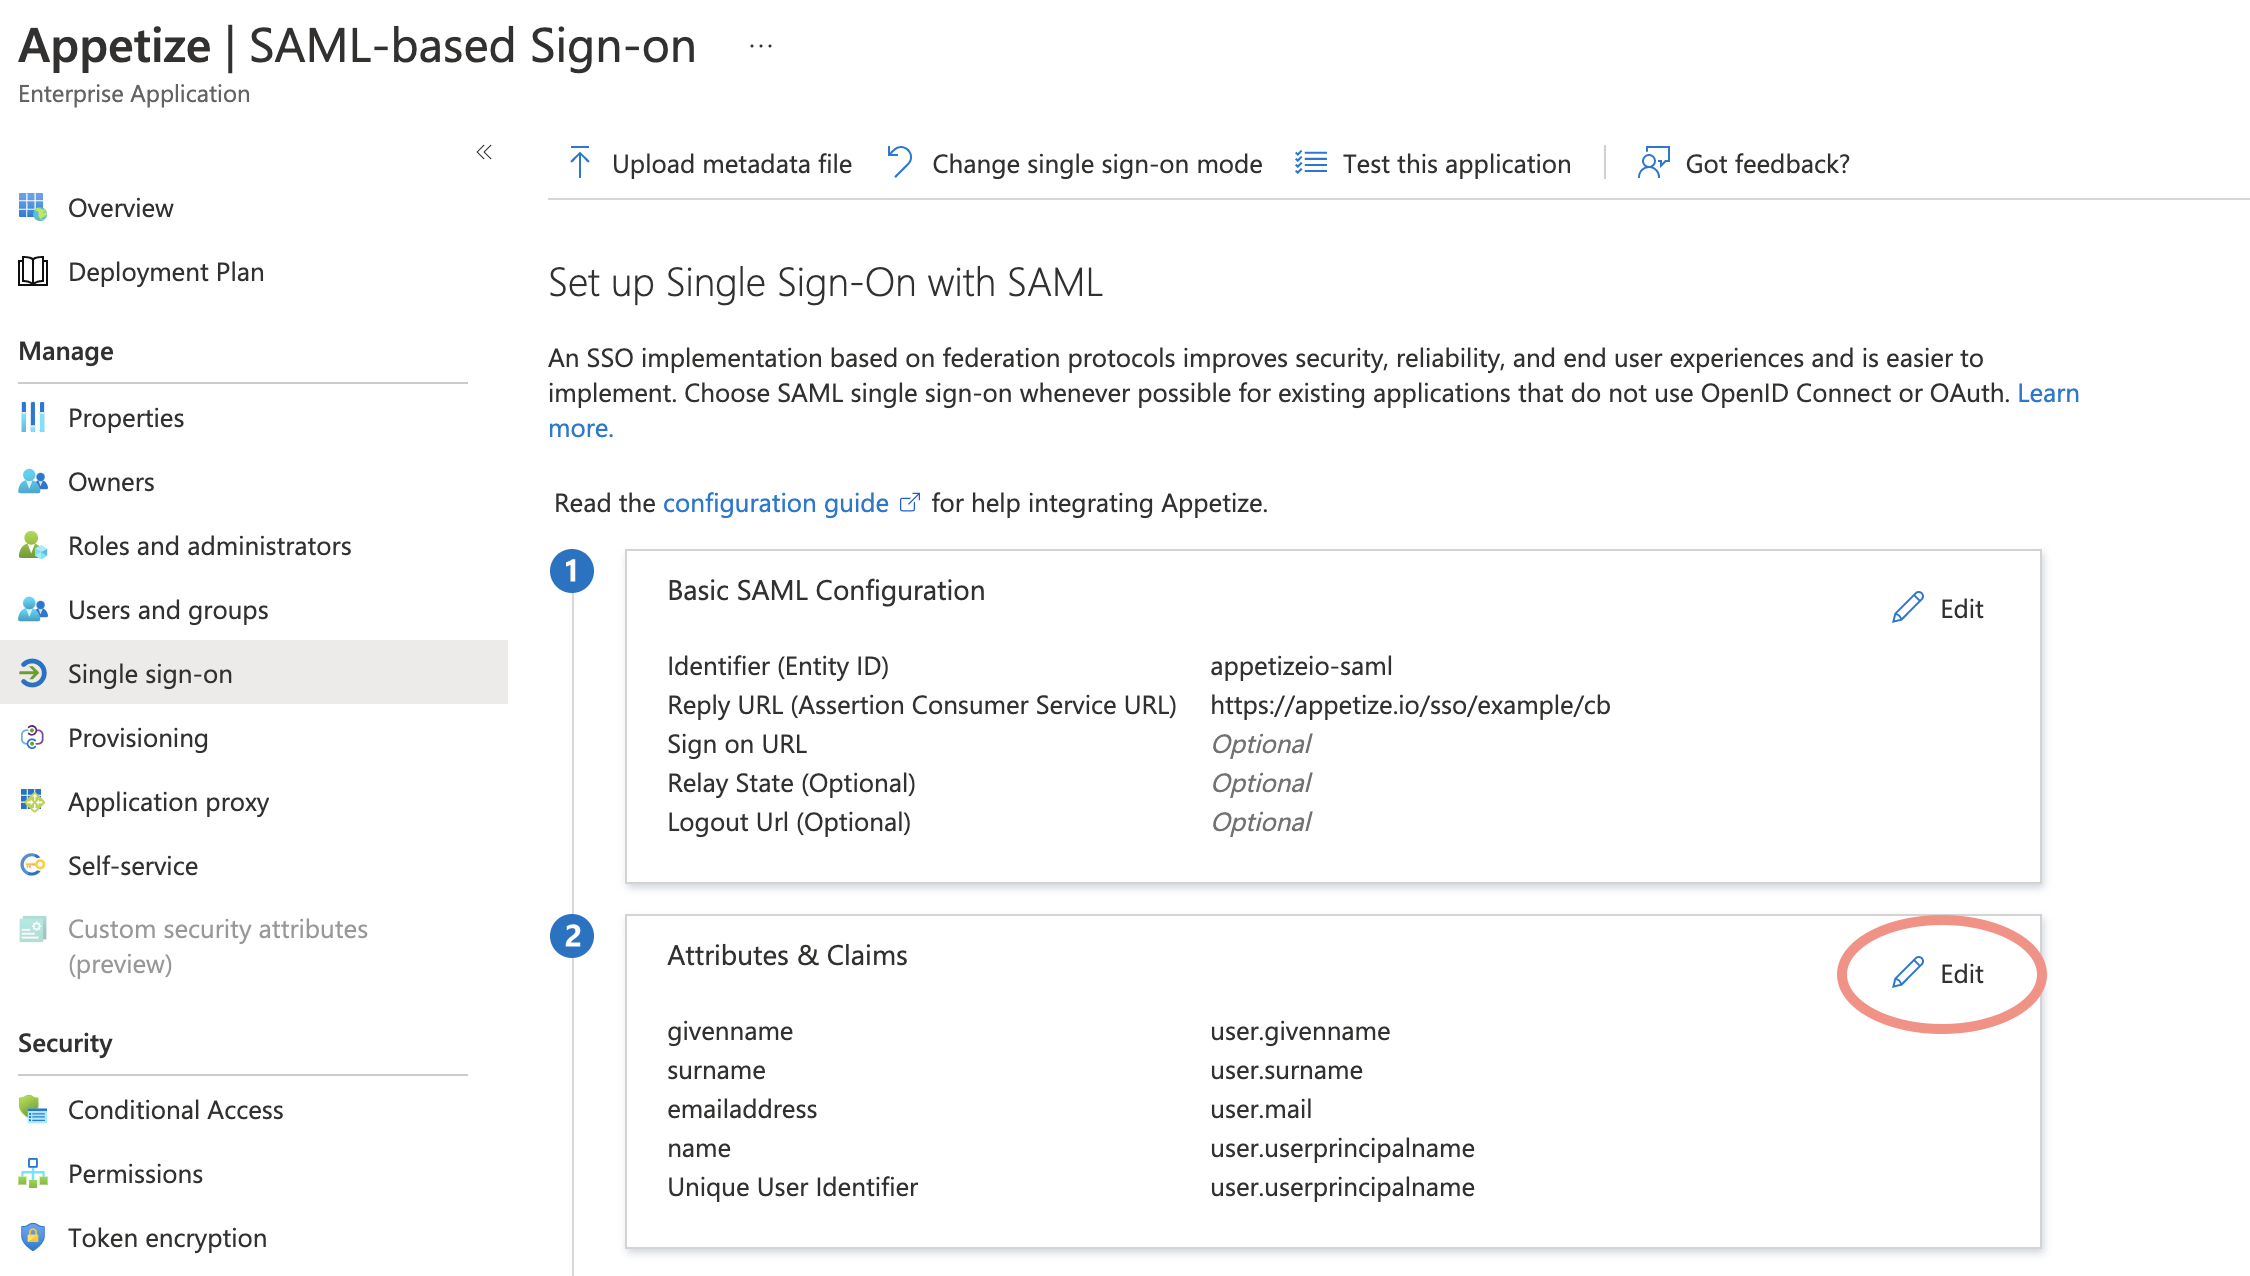Select Application proxy in Manage section
Screen dimensions: 2250x1276
pyautogui.click(x=168, y=802)
